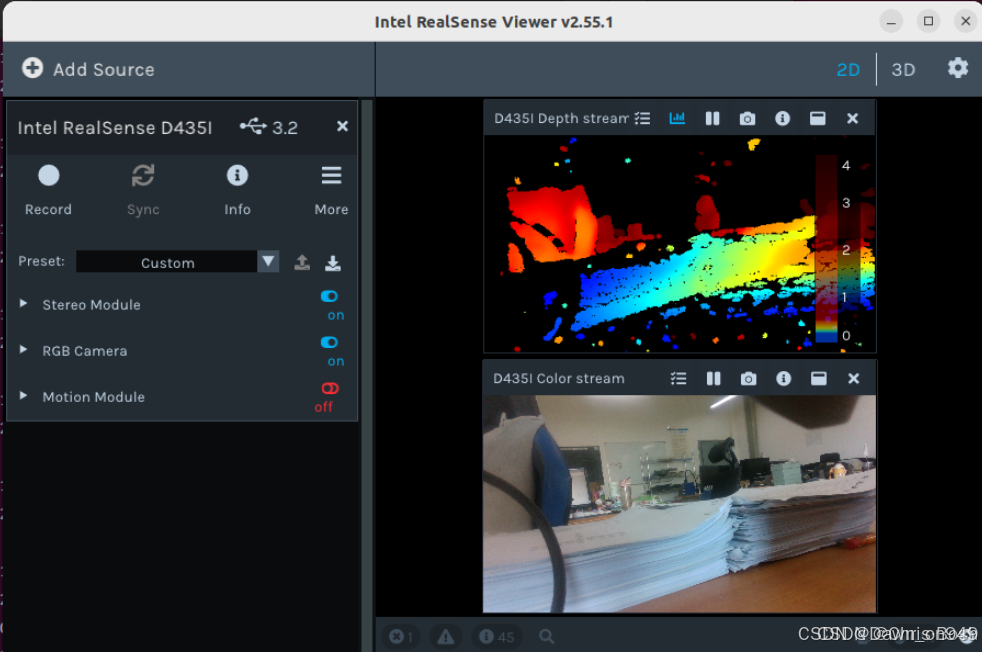982x652 pixels.
Task: Toggle Depth stream histogram icon
Action: click(677, 118)
